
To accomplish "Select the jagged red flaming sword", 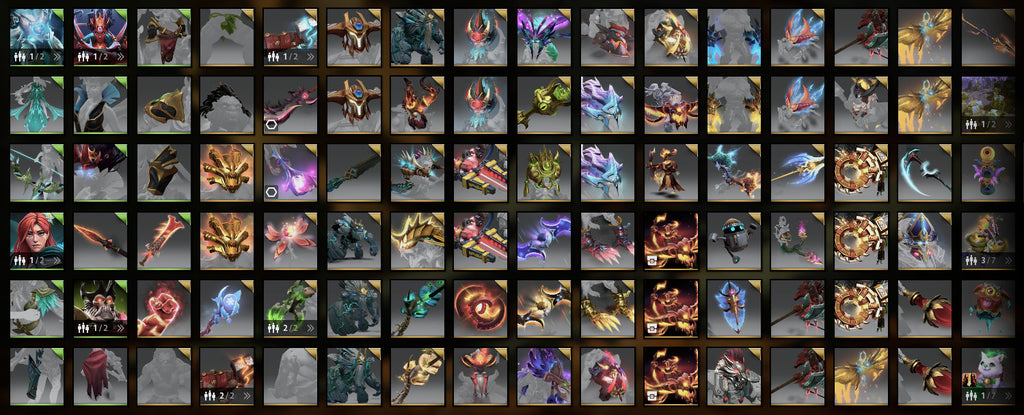I will point(163,241).
